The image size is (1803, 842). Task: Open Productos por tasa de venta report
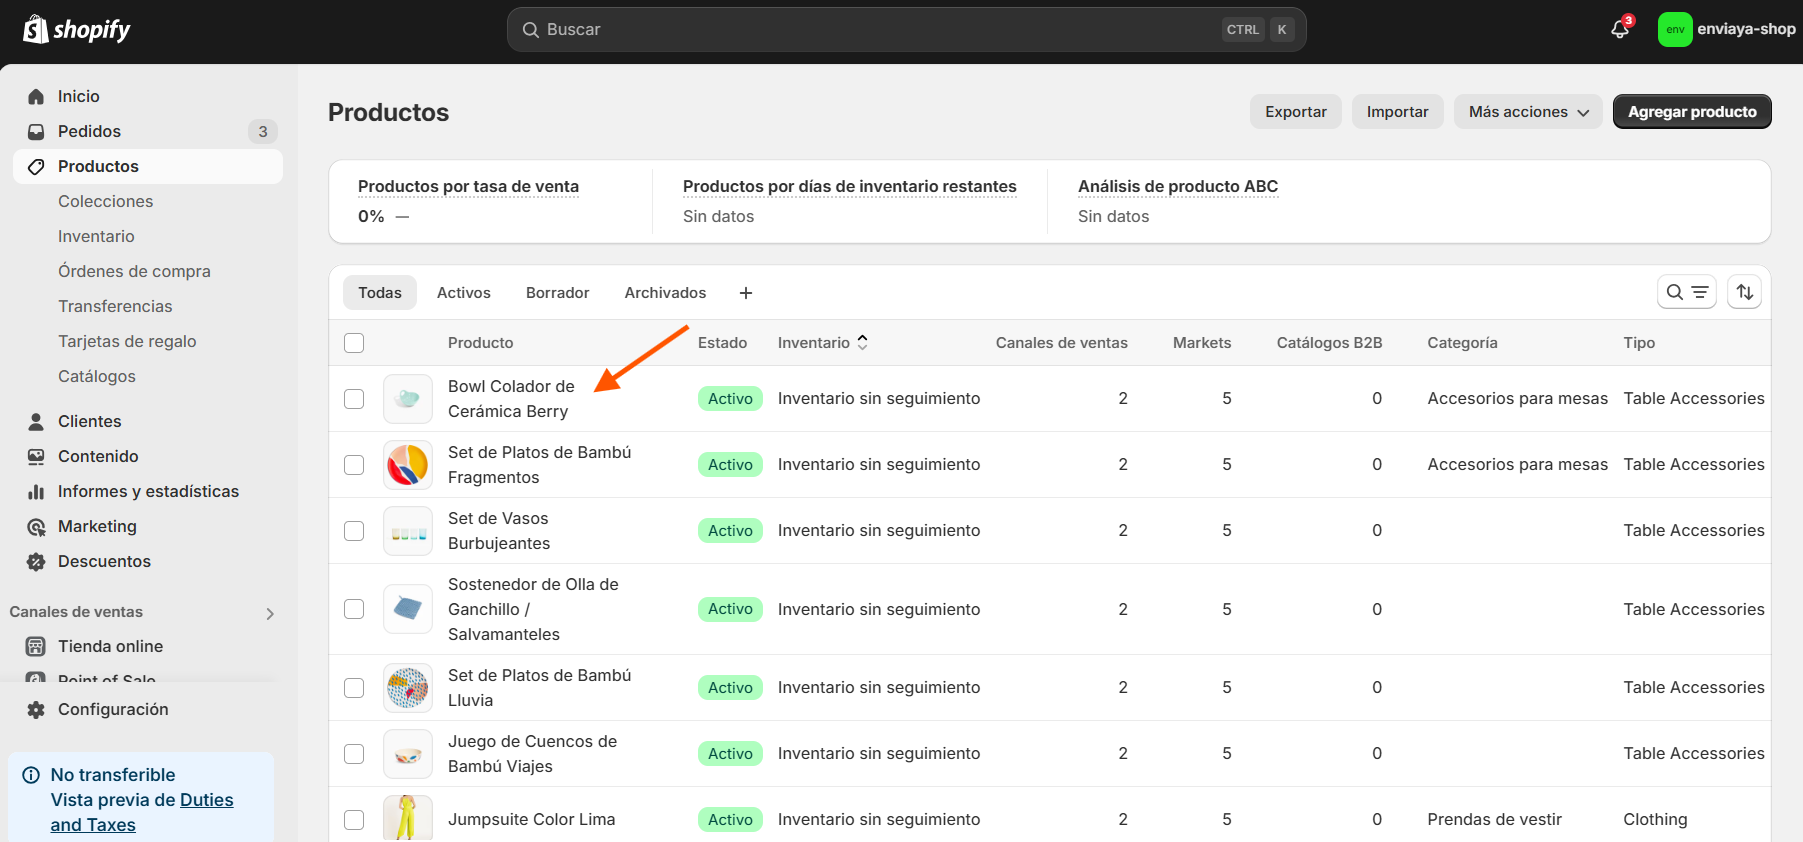(468, 186)
